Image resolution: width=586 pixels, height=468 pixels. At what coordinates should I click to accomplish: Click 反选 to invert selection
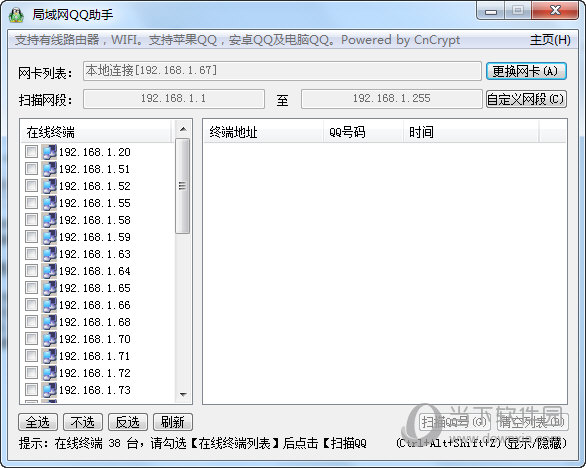tap(128, 422)
